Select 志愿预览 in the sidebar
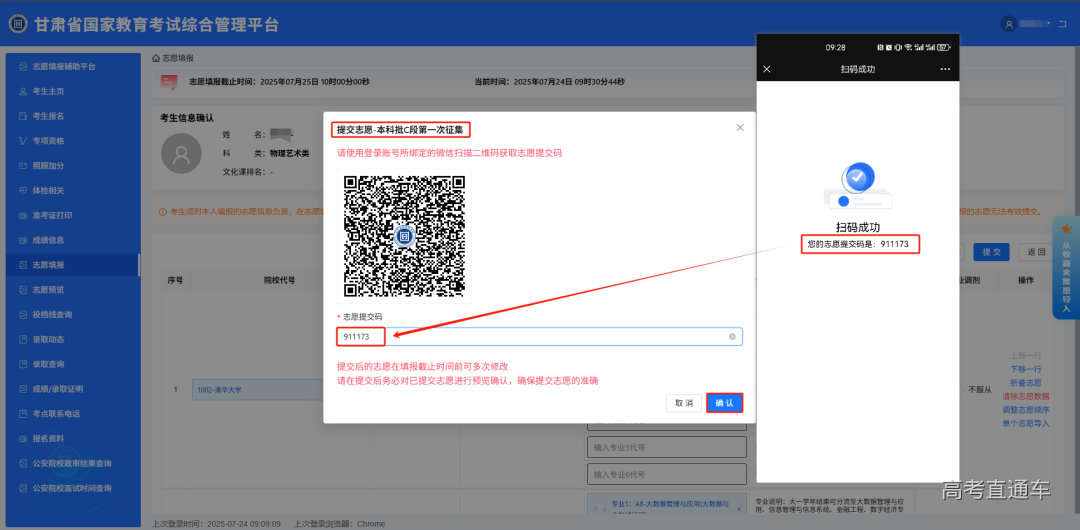The height and width of the screenshot is (530, 1080). pos(48,290)
